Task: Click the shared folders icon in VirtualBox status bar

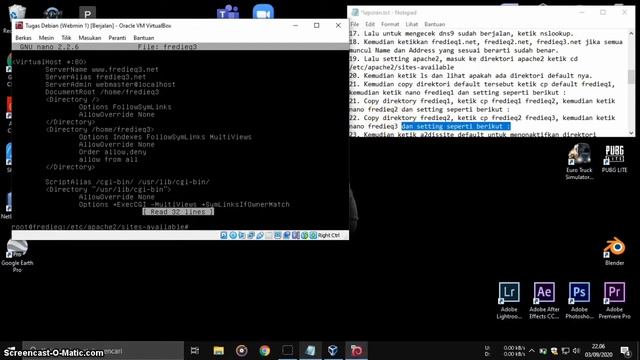Action: (269, 235)
